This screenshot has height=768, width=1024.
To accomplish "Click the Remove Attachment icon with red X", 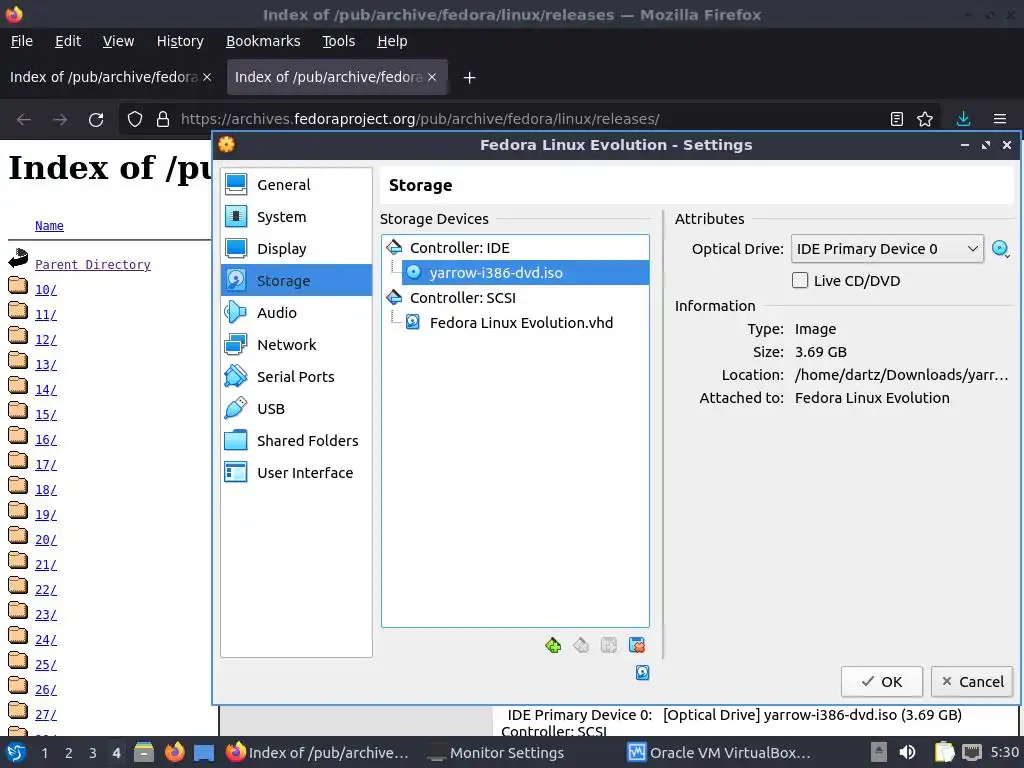I will (637, 645).
